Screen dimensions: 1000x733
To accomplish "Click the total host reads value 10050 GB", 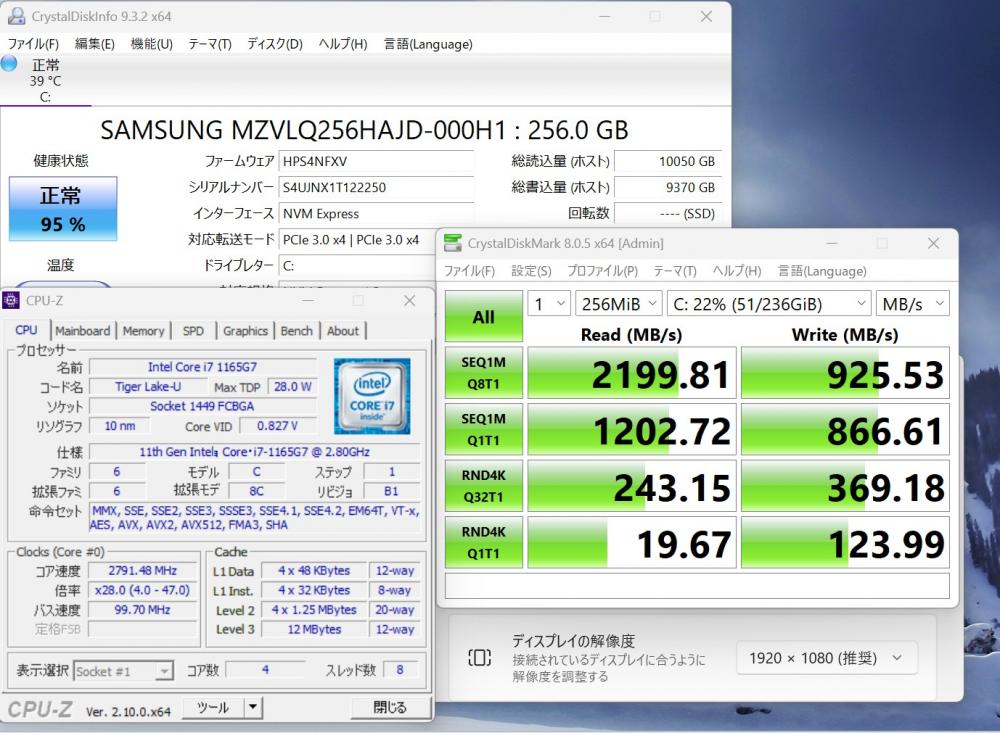I will tap(668, 161).
